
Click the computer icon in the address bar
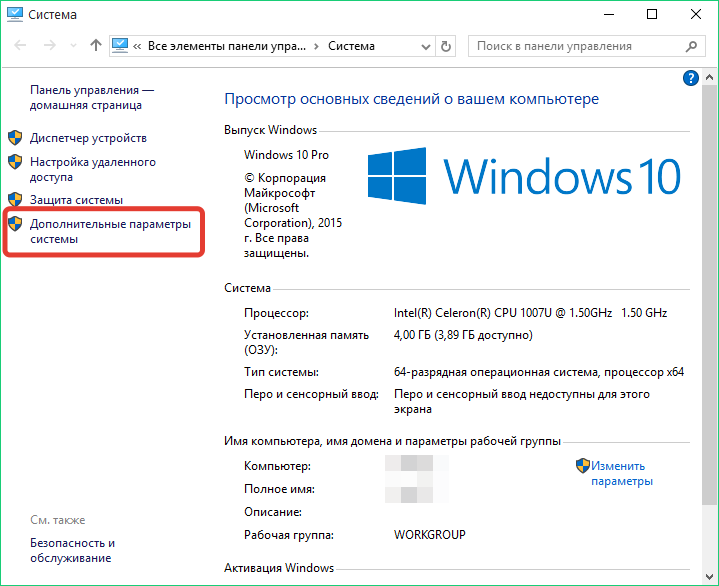point(120,45)
